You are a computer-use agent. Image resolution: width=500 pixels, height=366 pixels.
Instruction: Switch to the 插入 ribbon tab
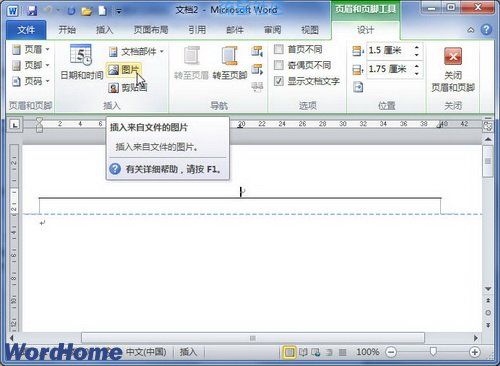click(105, 30)
